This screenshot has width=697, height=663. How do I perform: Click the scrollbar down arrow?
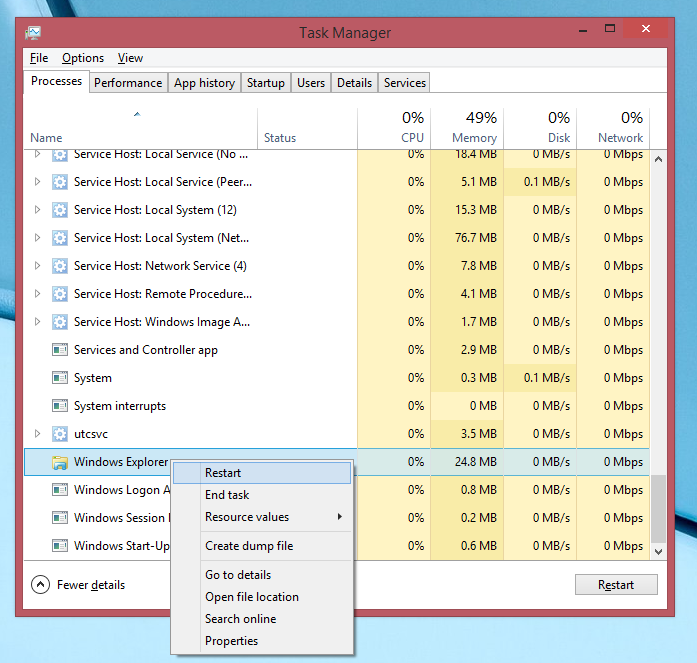(x=658, y=552)
